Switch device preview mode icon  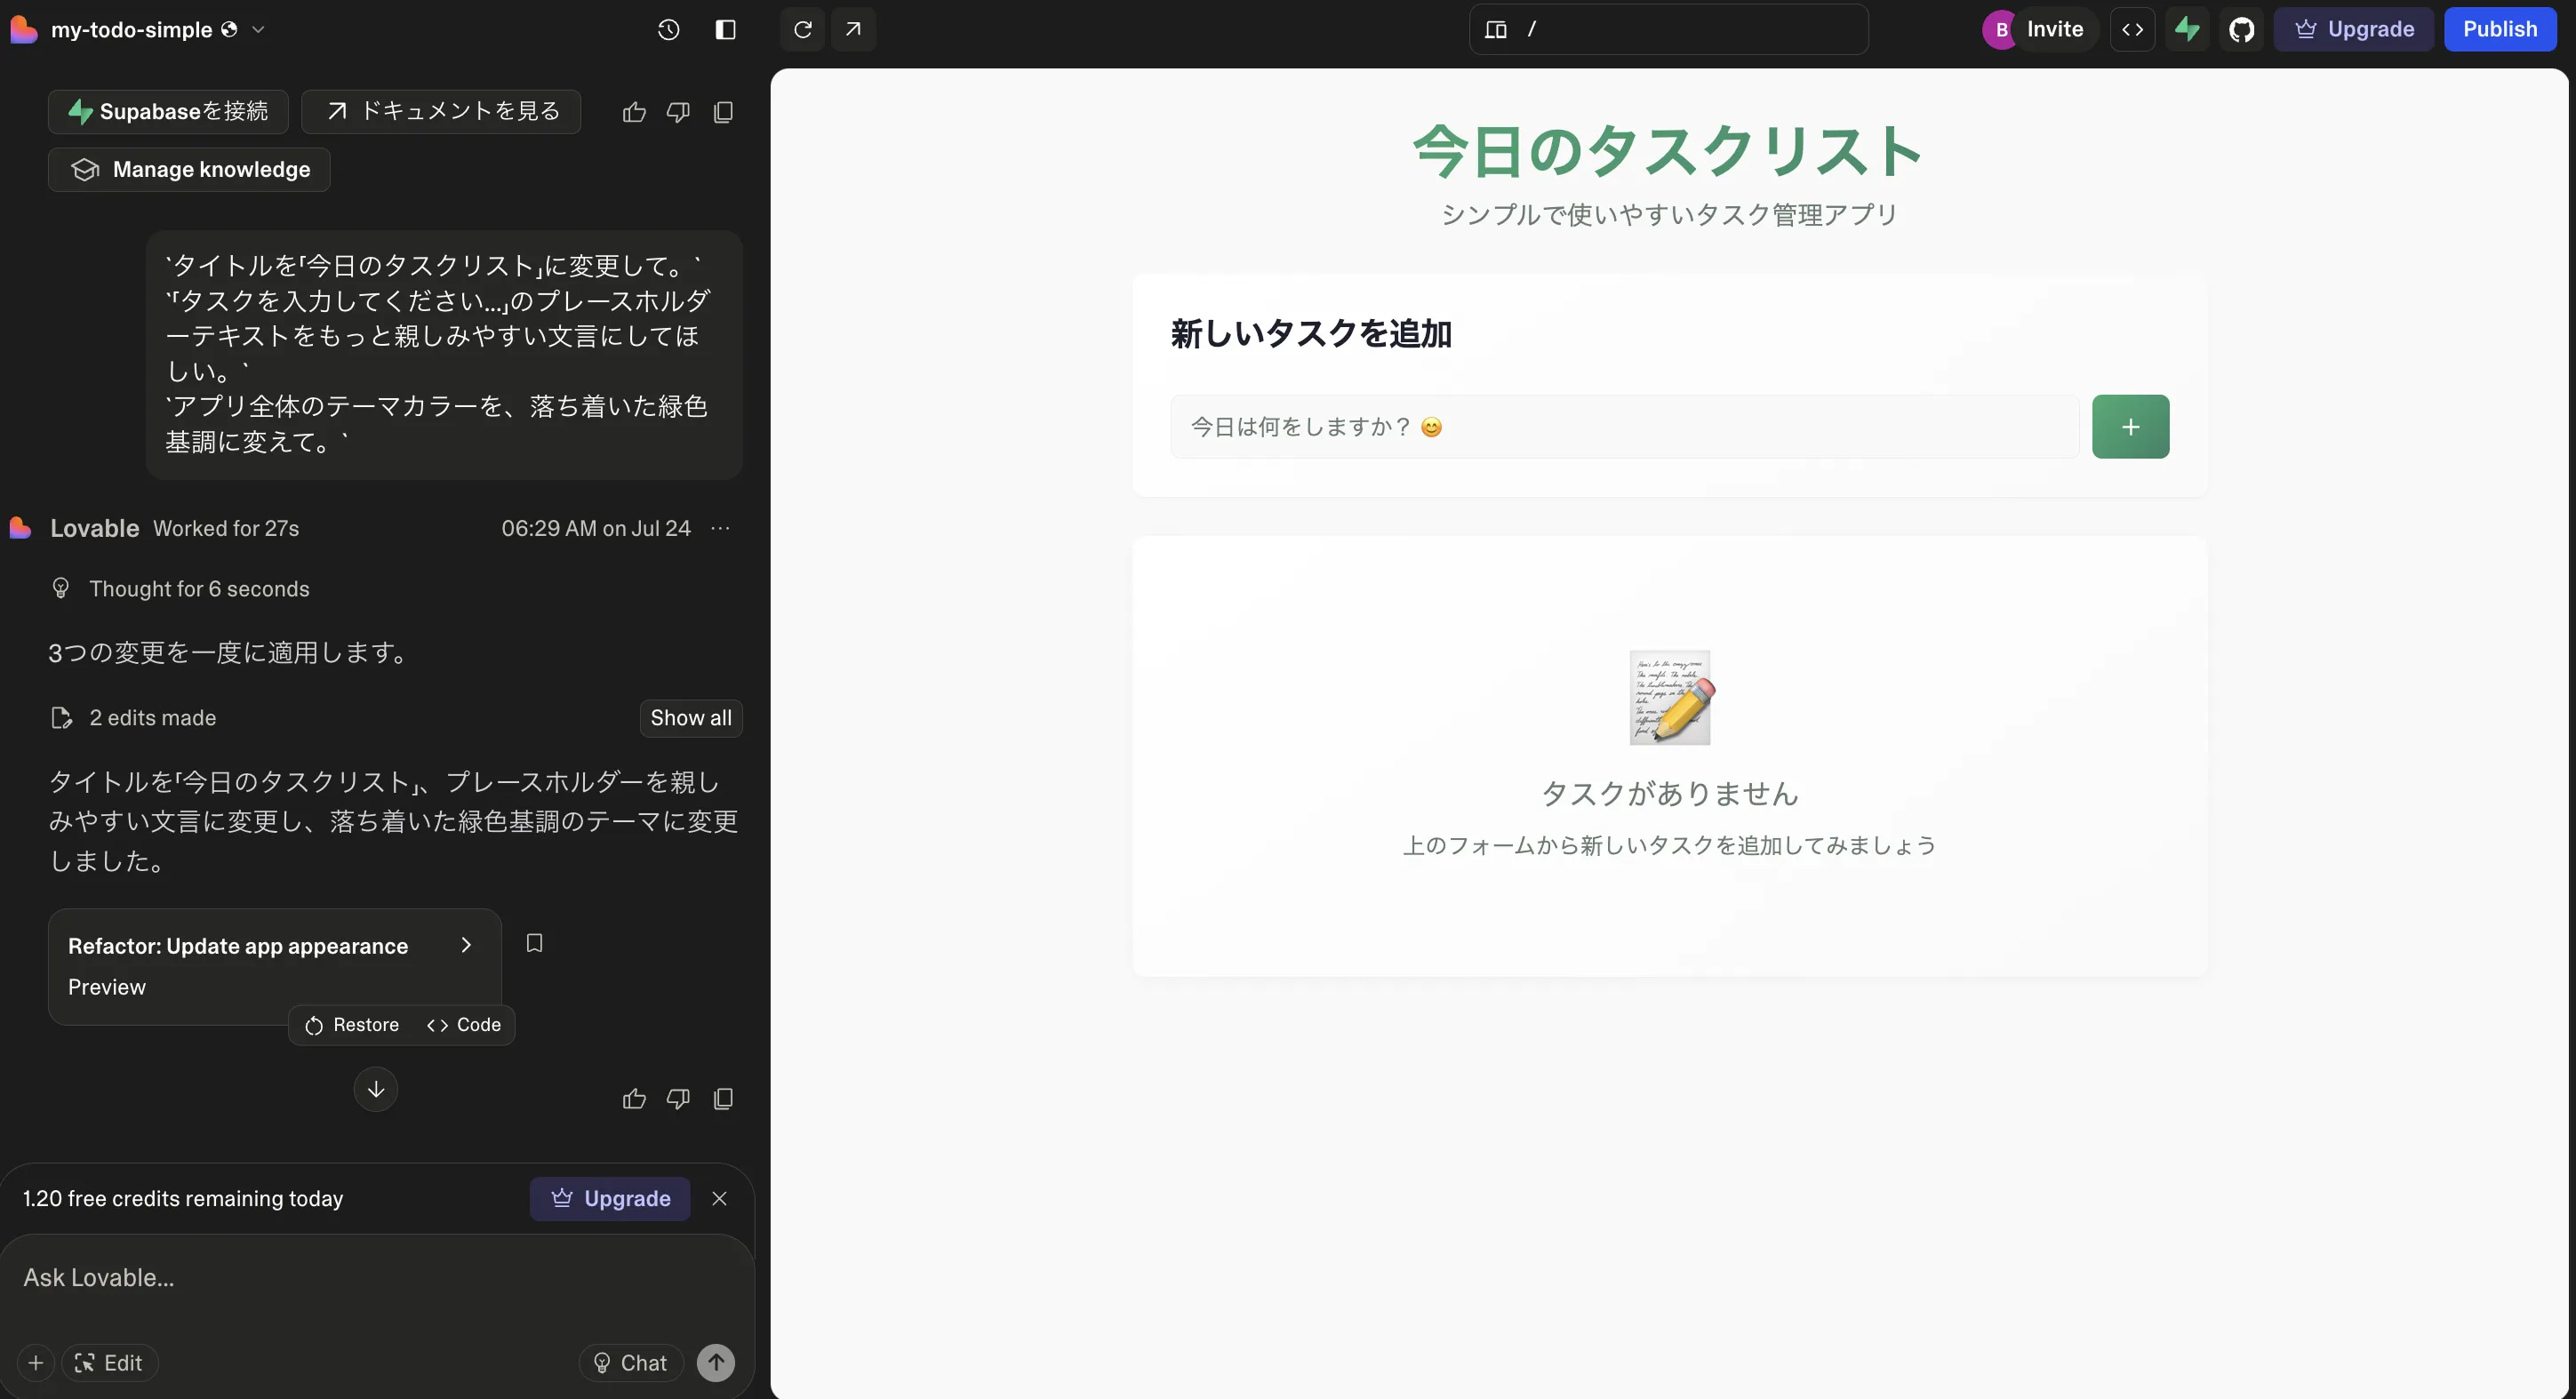click(1495, 29)
